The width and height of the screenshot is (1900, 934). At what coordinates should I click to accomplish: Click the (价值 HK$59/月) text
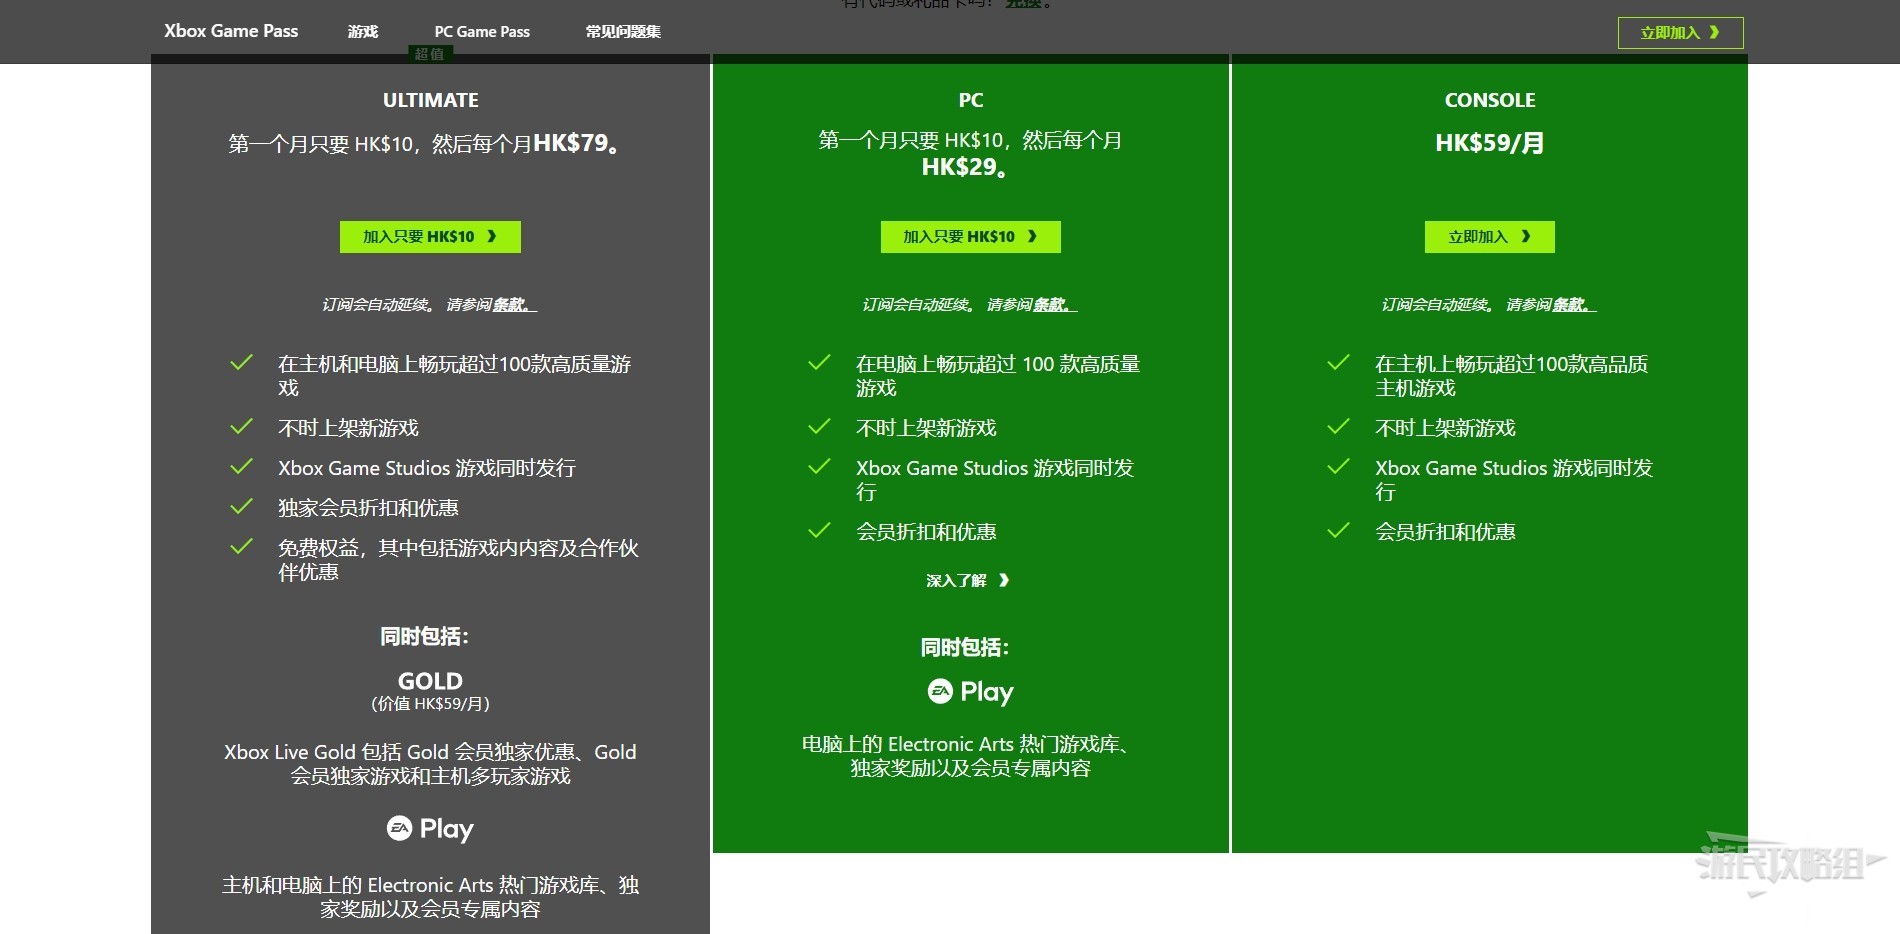[x=430, y=704]
